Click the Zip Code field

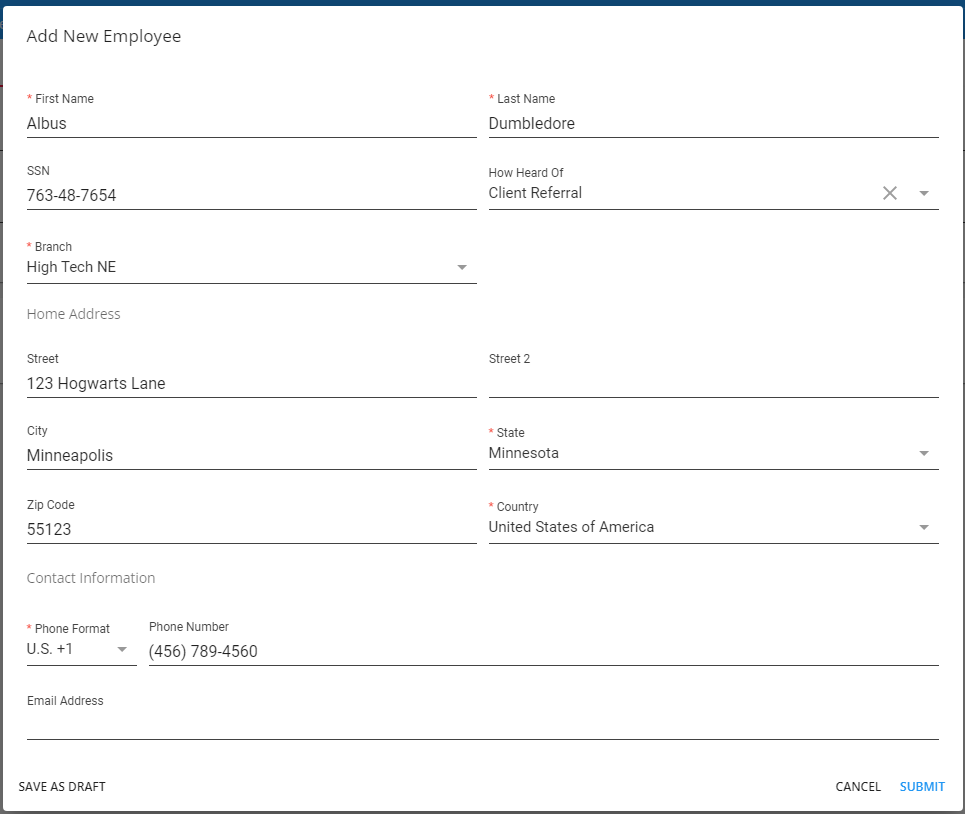250,530
